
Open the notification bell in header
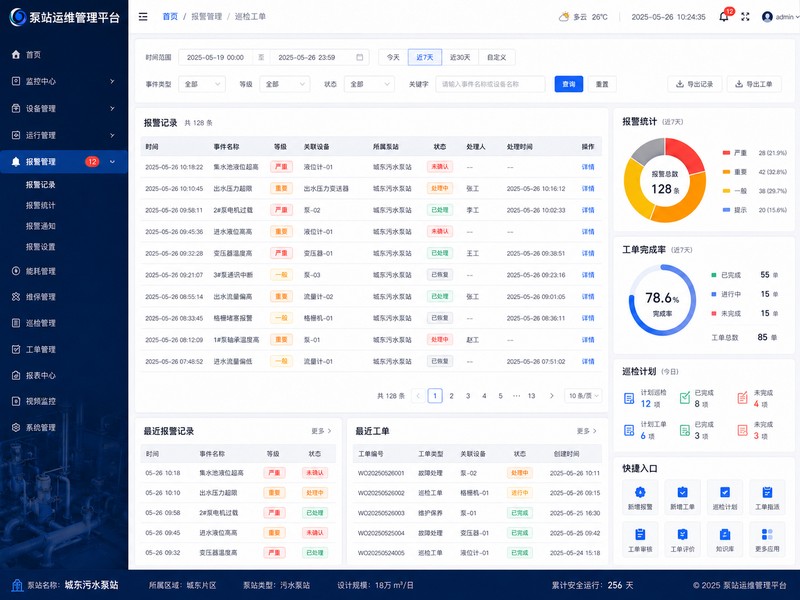tap(723, 17)
